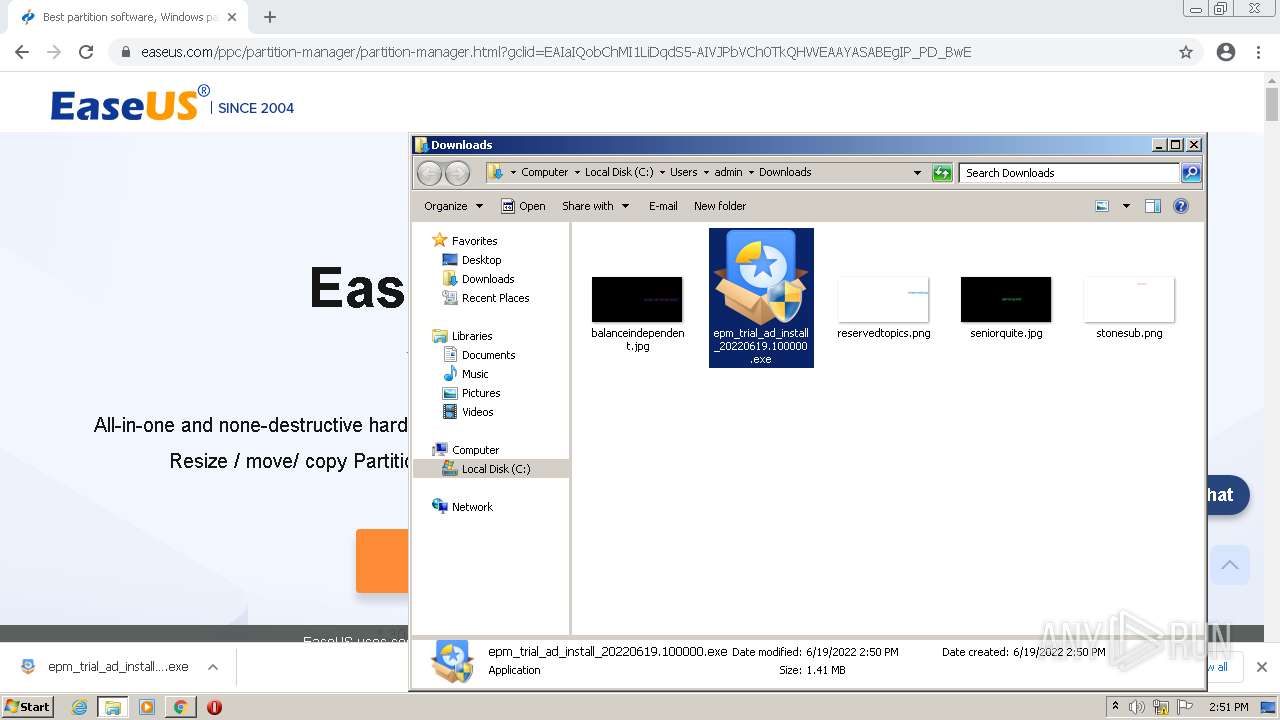The height and width of the screenshot is (720, 1280).
Task: Open chat bubble on EaseUS page
Action: (x=1227, y=495)
